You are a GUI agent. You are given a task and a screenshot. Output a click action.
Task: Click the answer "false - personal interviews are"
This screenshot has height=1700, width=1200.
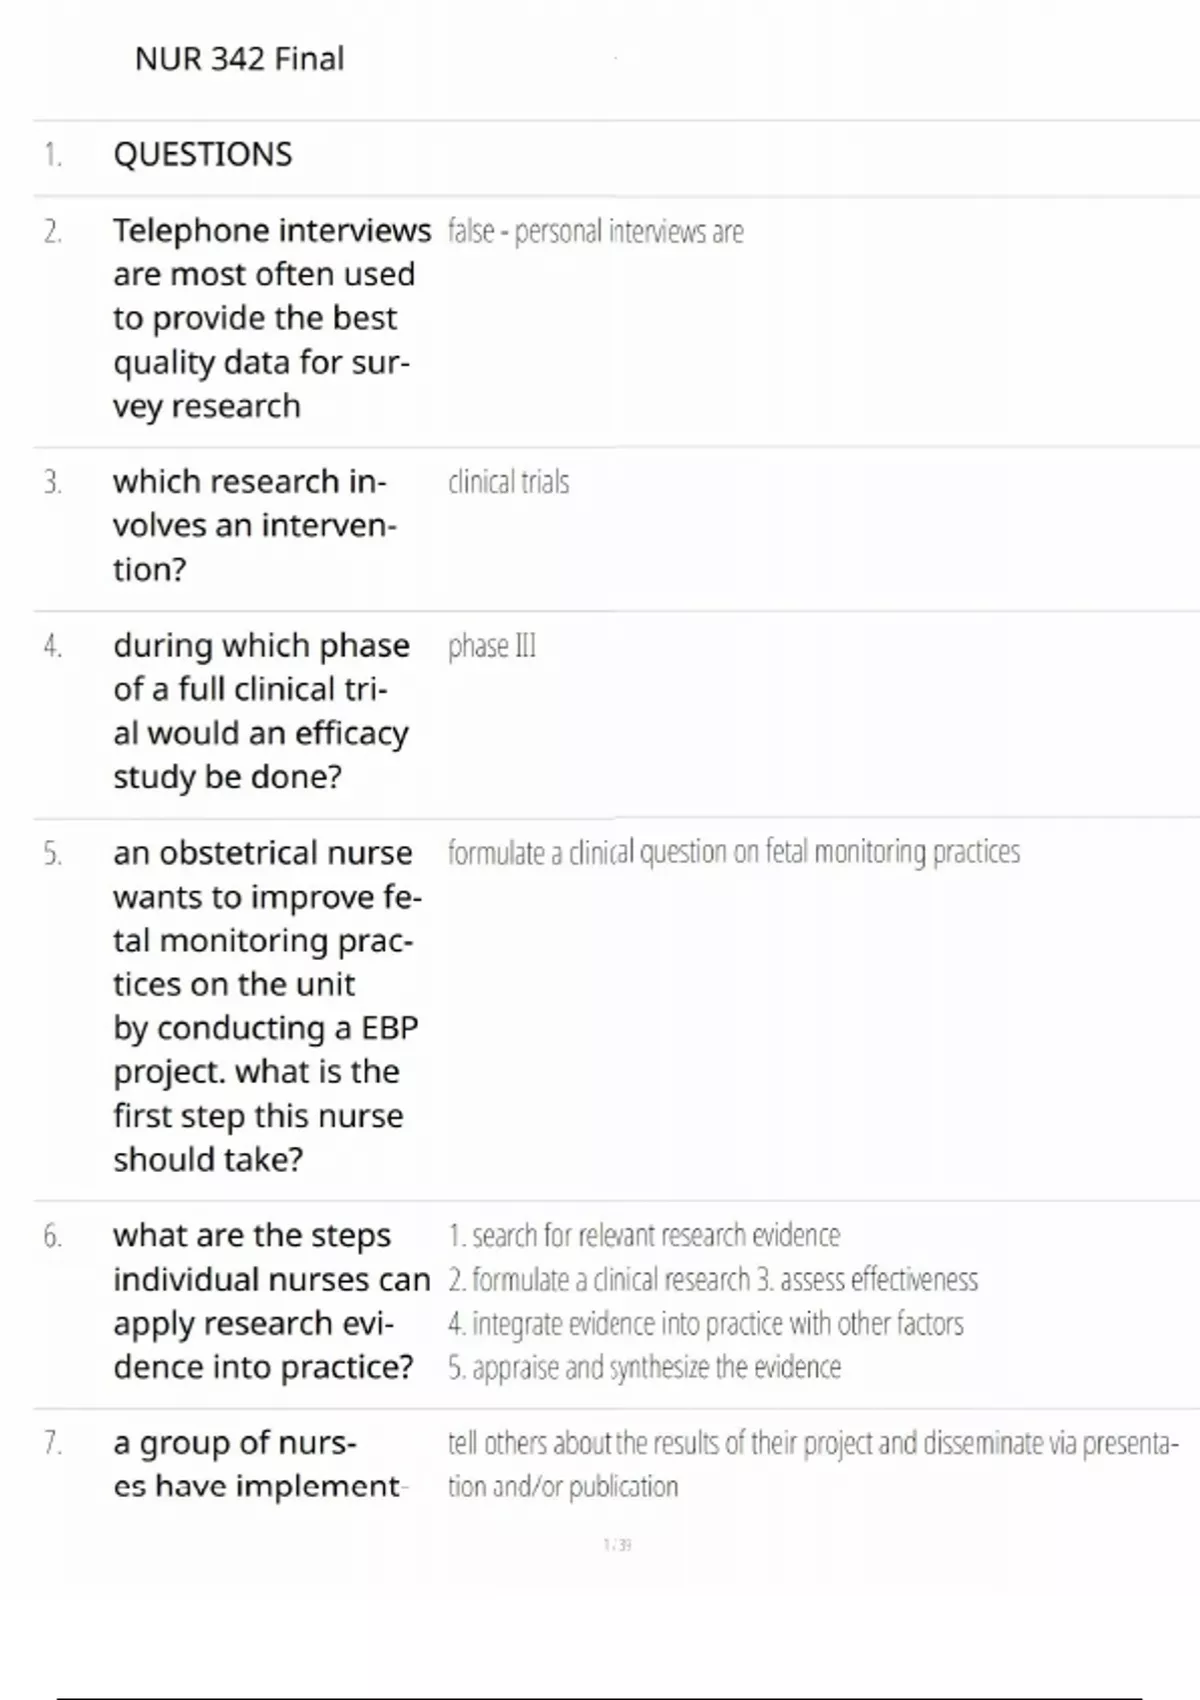point(595,232)
